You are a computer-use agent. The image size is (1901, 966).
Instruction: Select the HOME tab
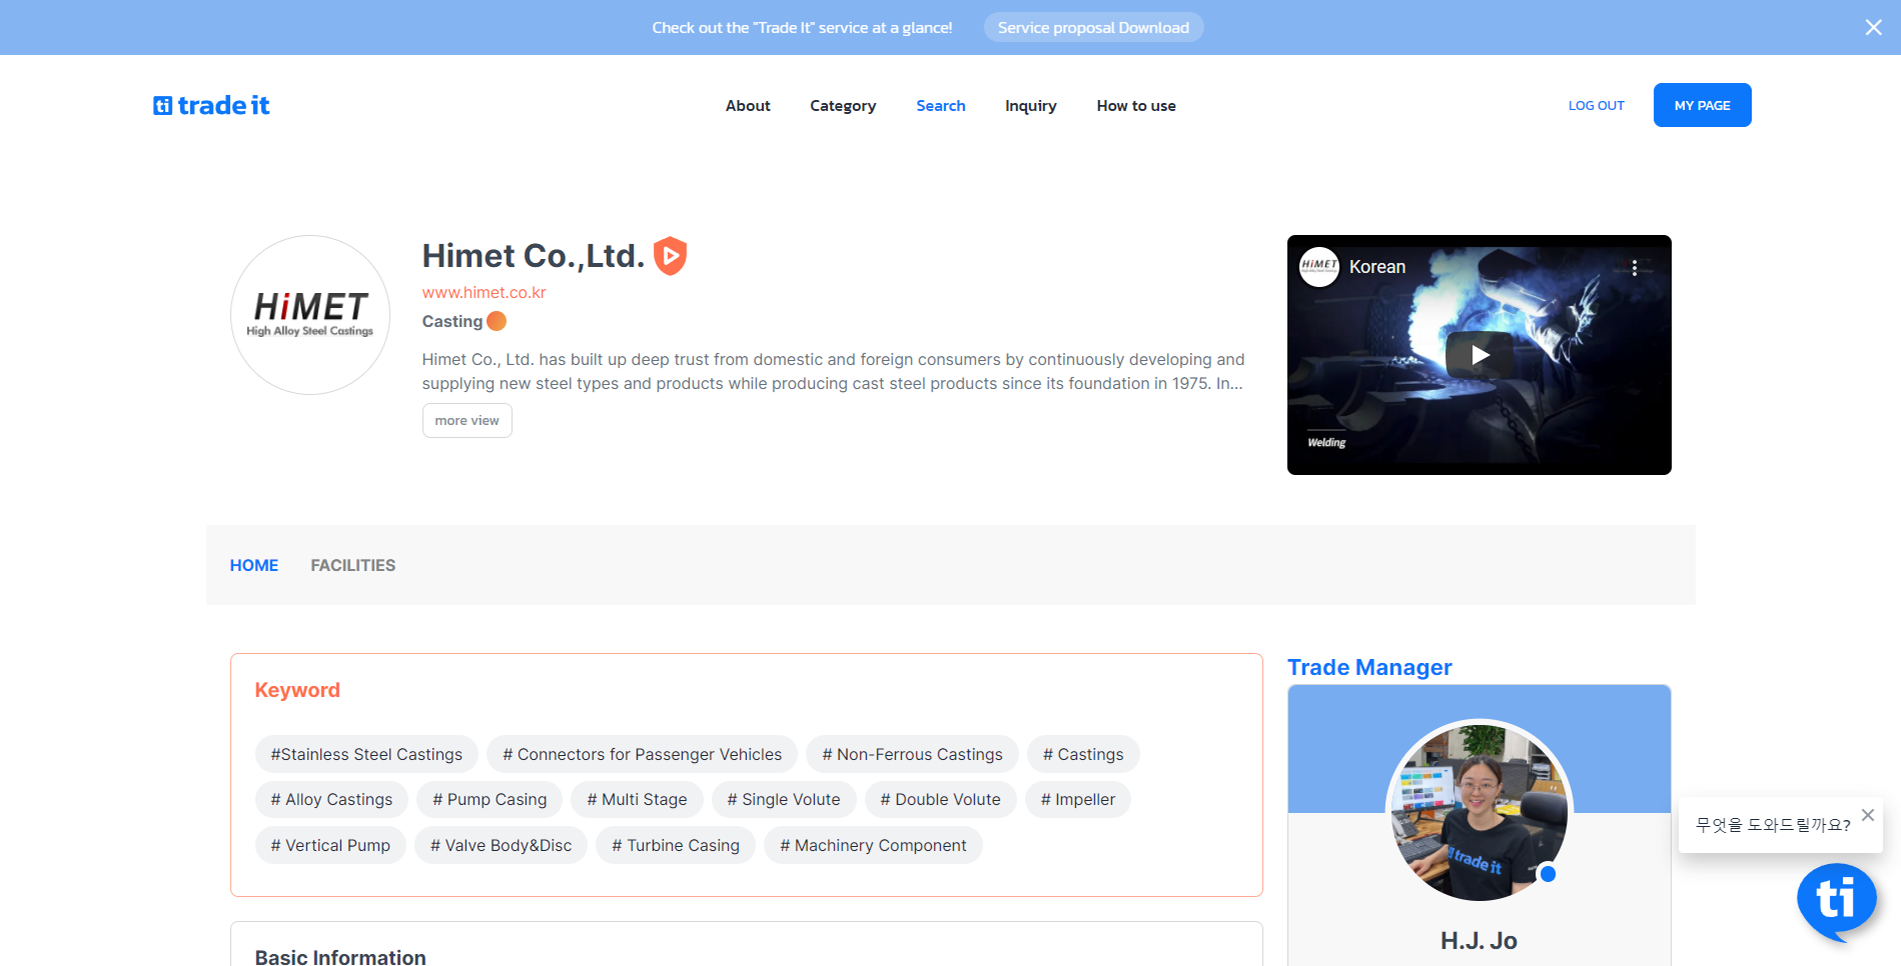click(254, 565)
